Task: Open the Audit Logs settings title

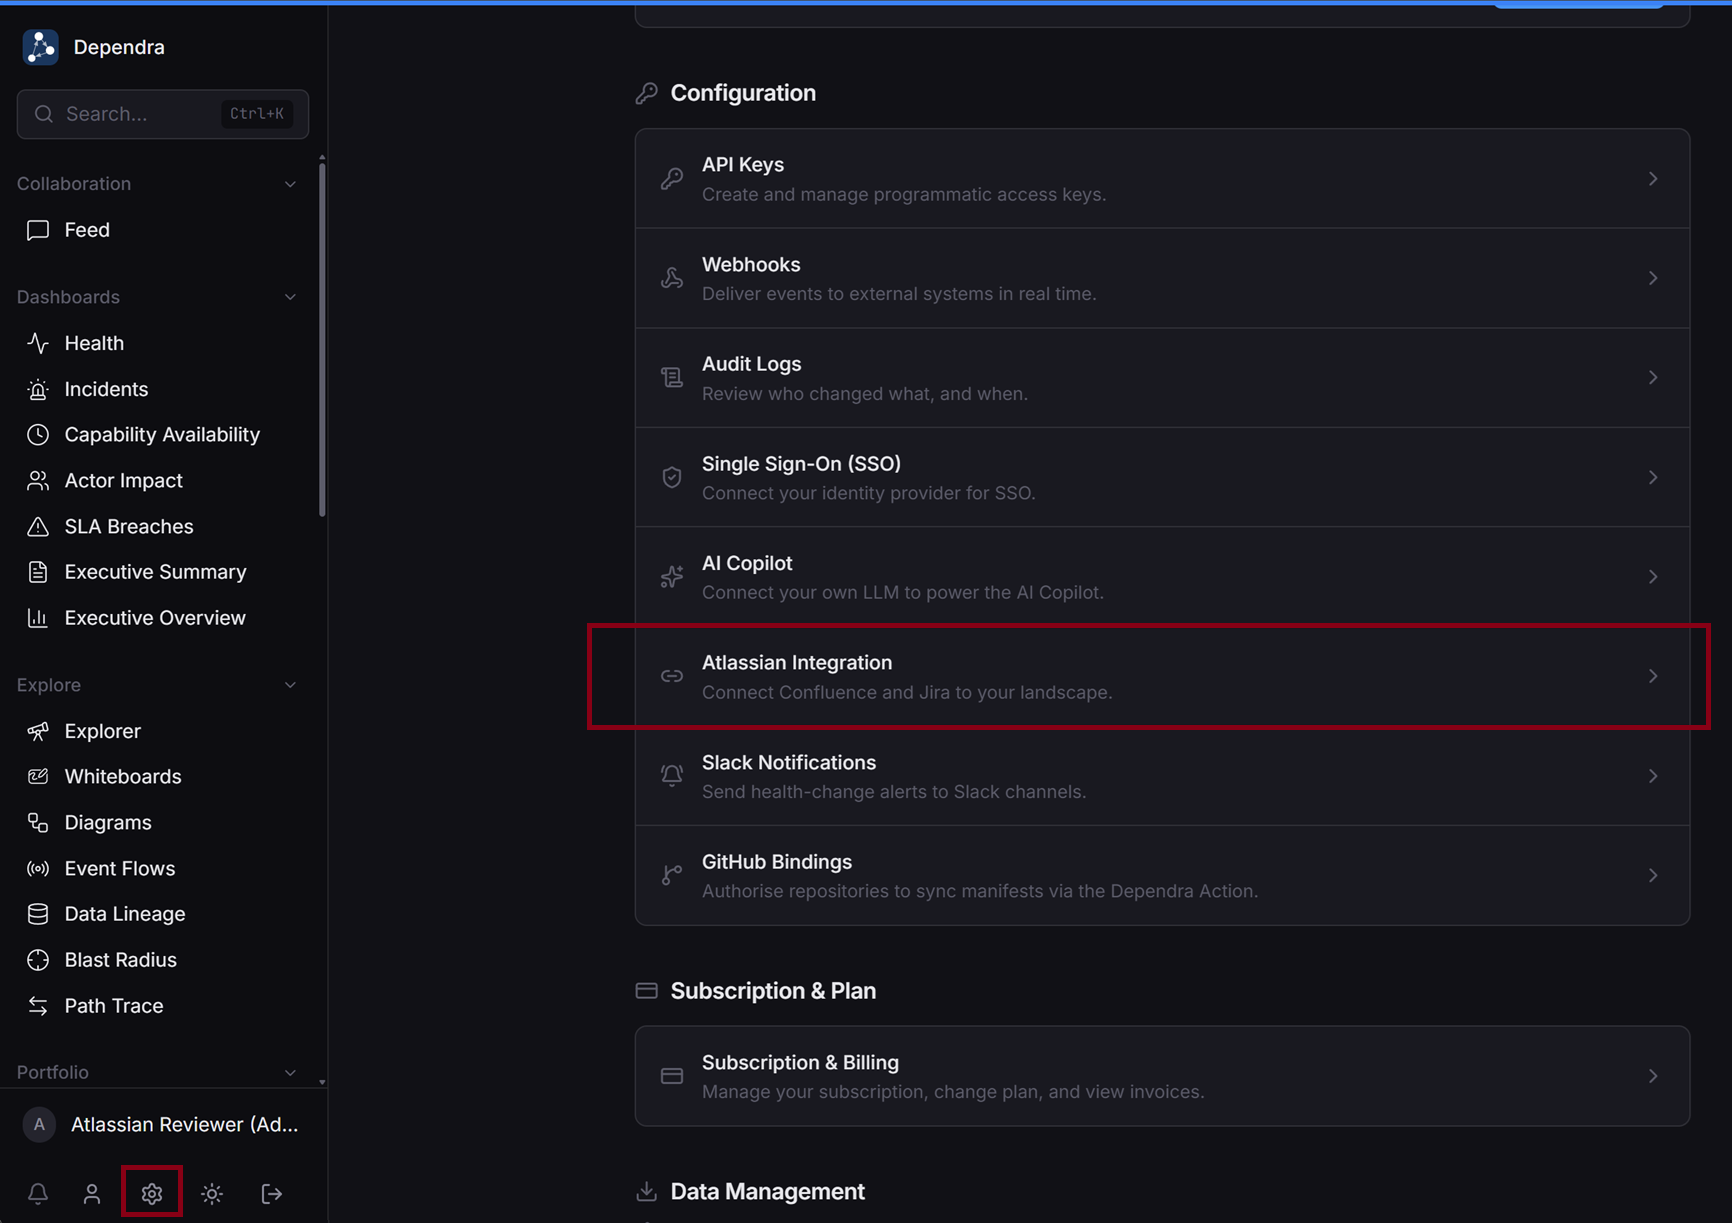Action: point(751,364)
